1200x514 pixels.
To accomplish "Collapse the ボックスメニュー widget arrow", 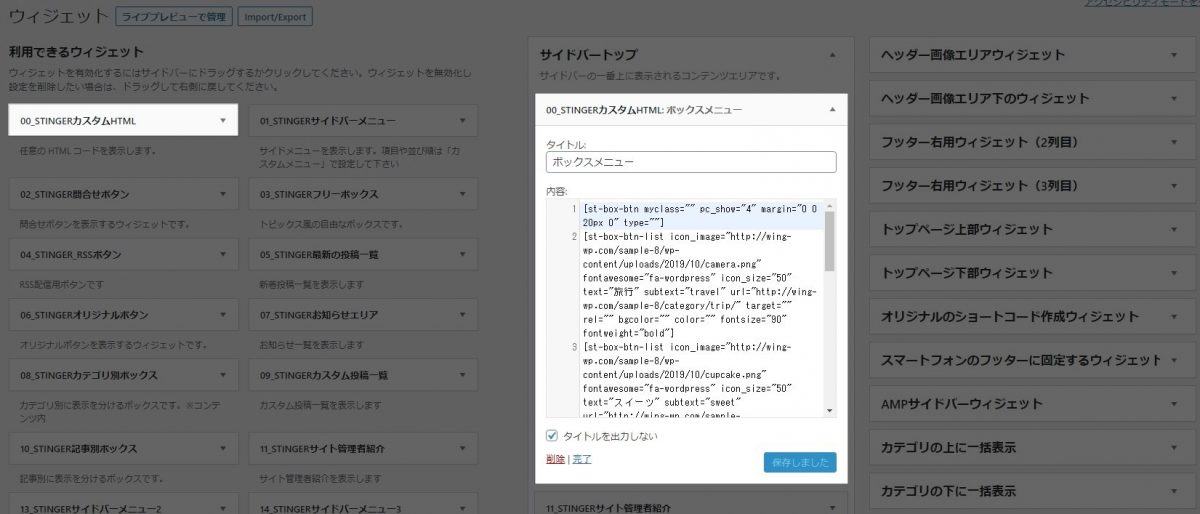I will pos(832,109).
